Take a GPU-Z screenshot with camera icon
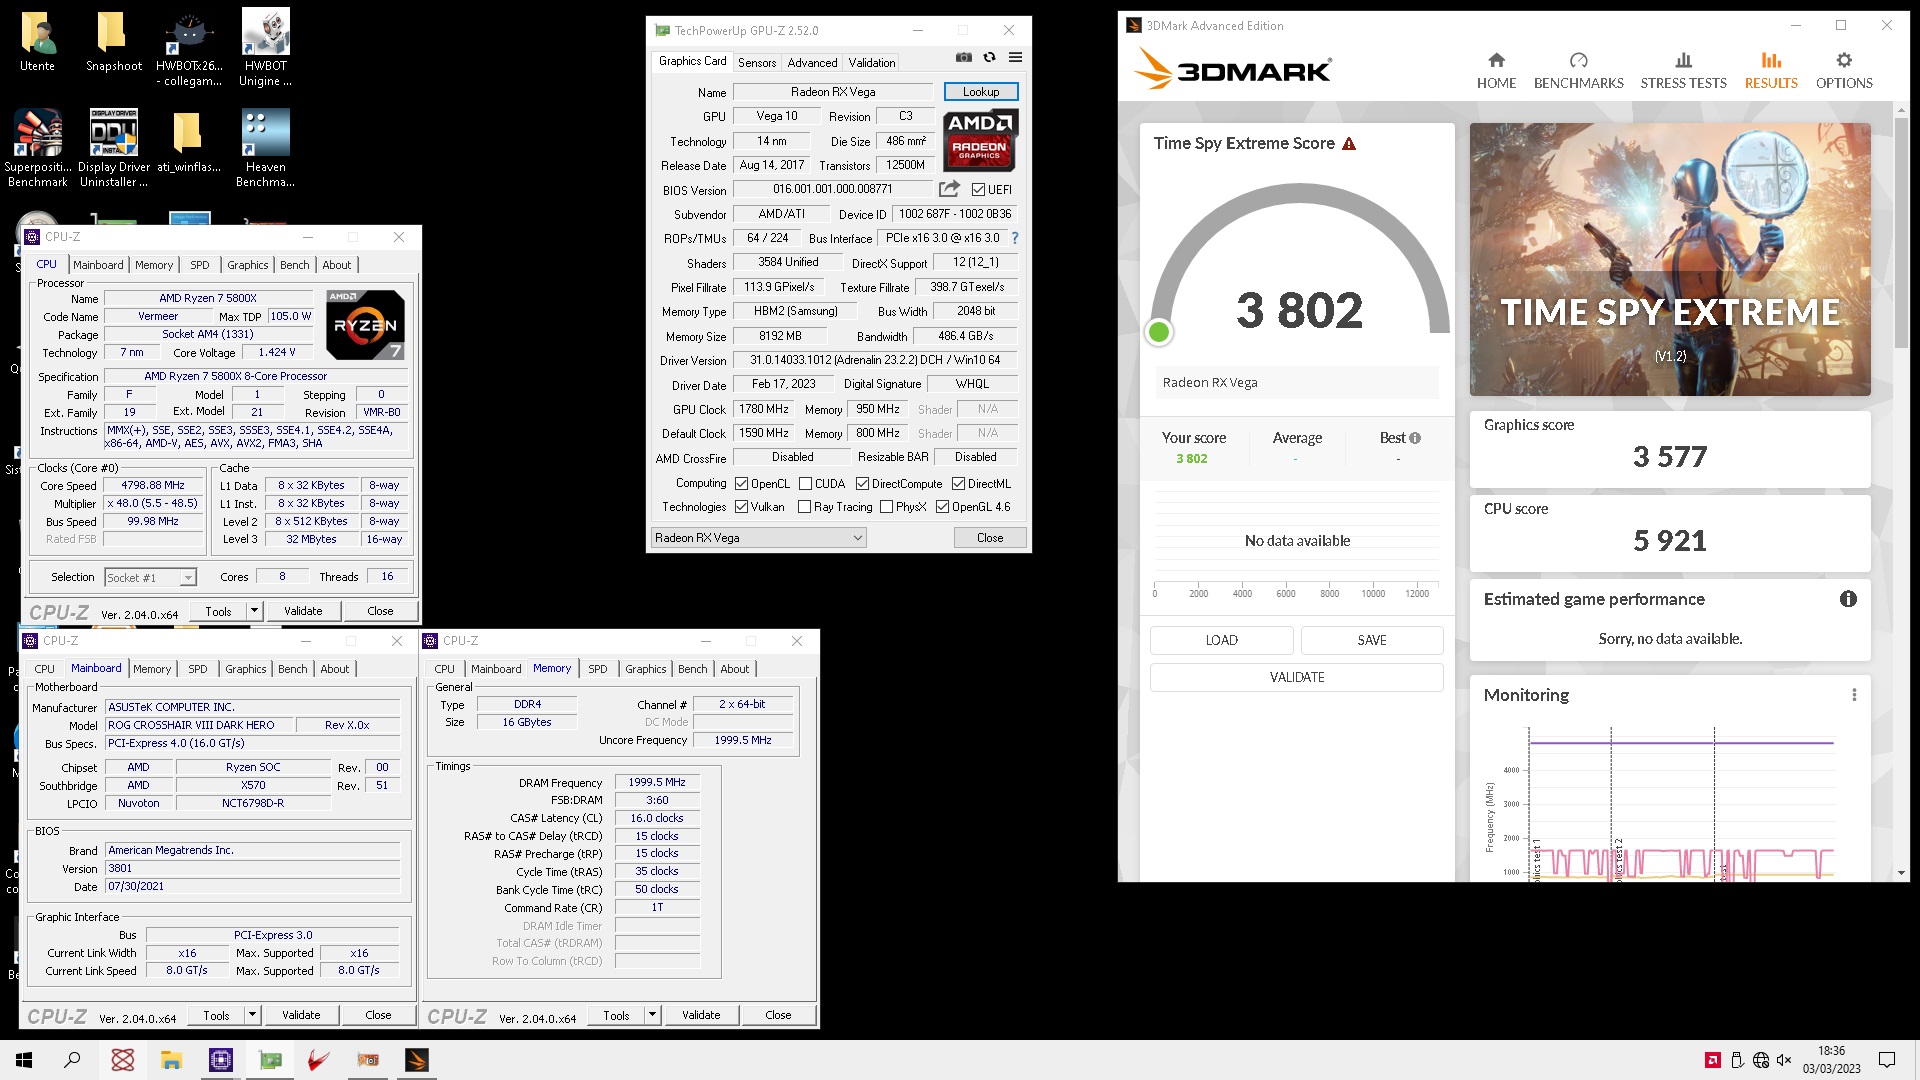Screen dimensions: 1920x1080 963,58
